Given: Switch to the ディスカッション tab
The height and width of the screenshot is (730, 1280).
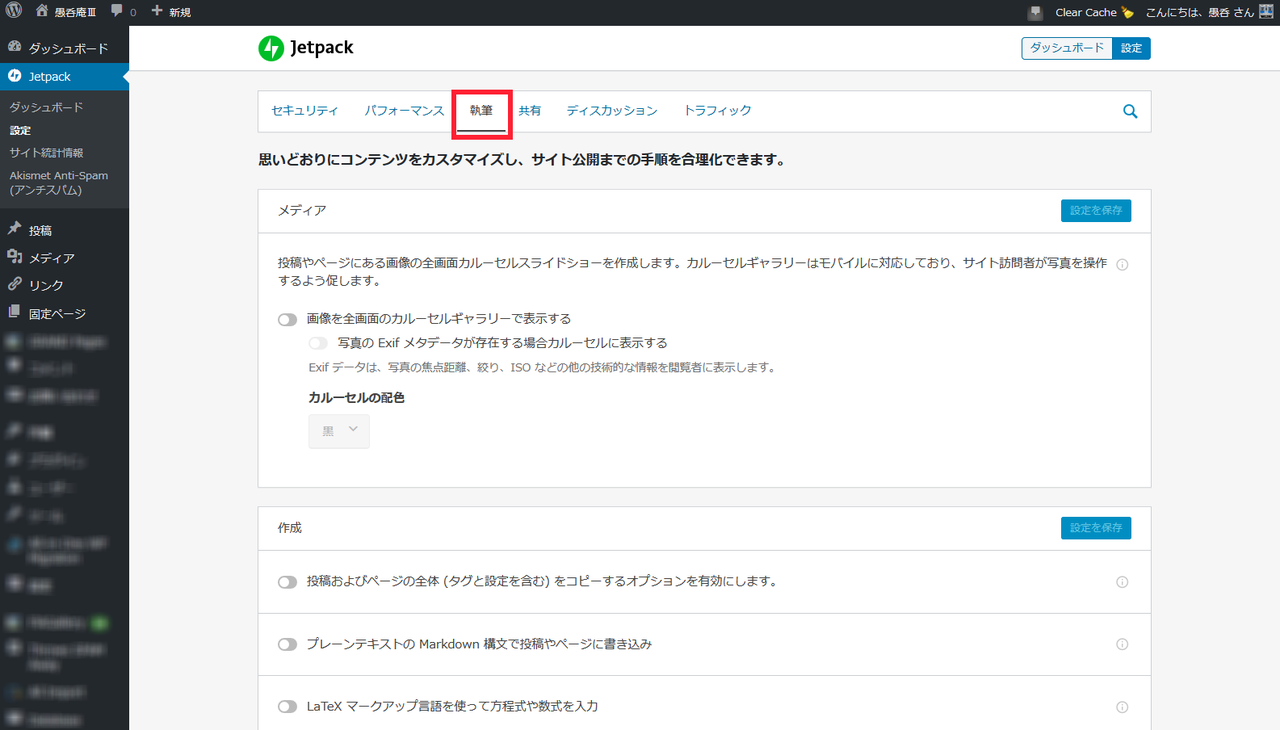Looking at the screenshot, I should coord(612,111).
